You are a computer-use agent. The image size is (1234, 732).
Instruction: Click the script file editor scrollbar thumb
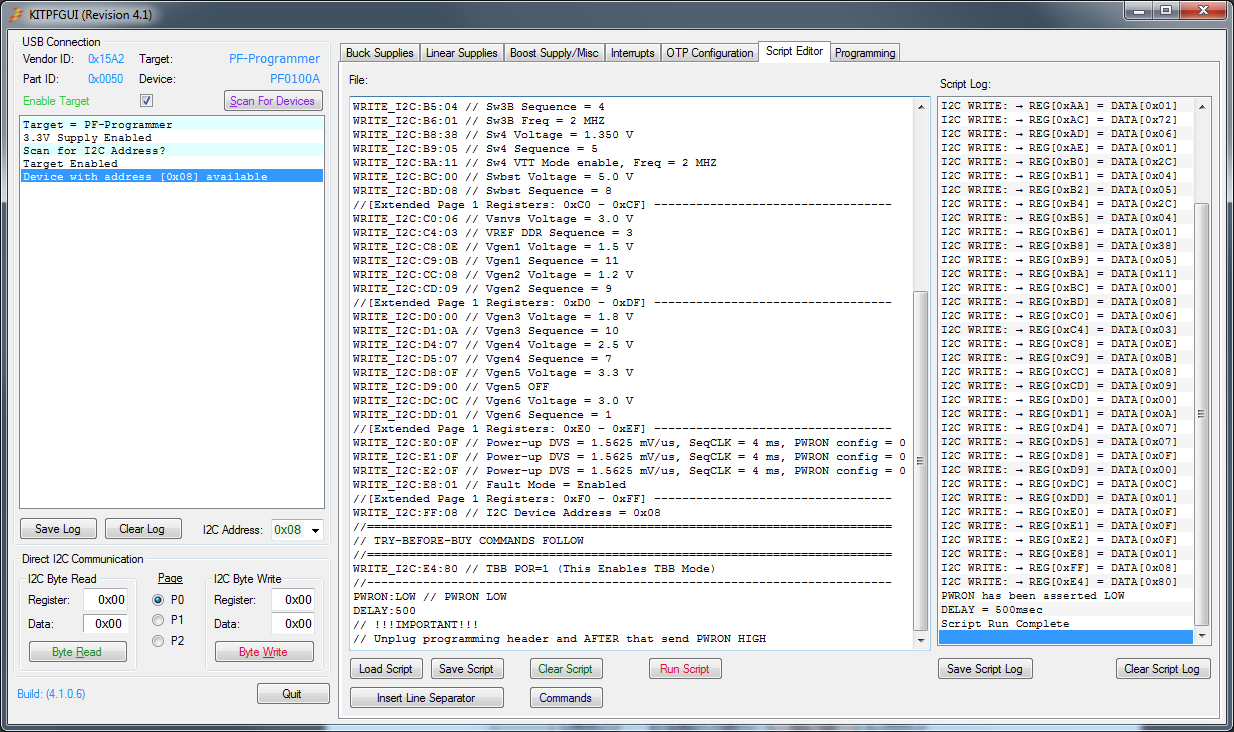(x=921, y=461)
